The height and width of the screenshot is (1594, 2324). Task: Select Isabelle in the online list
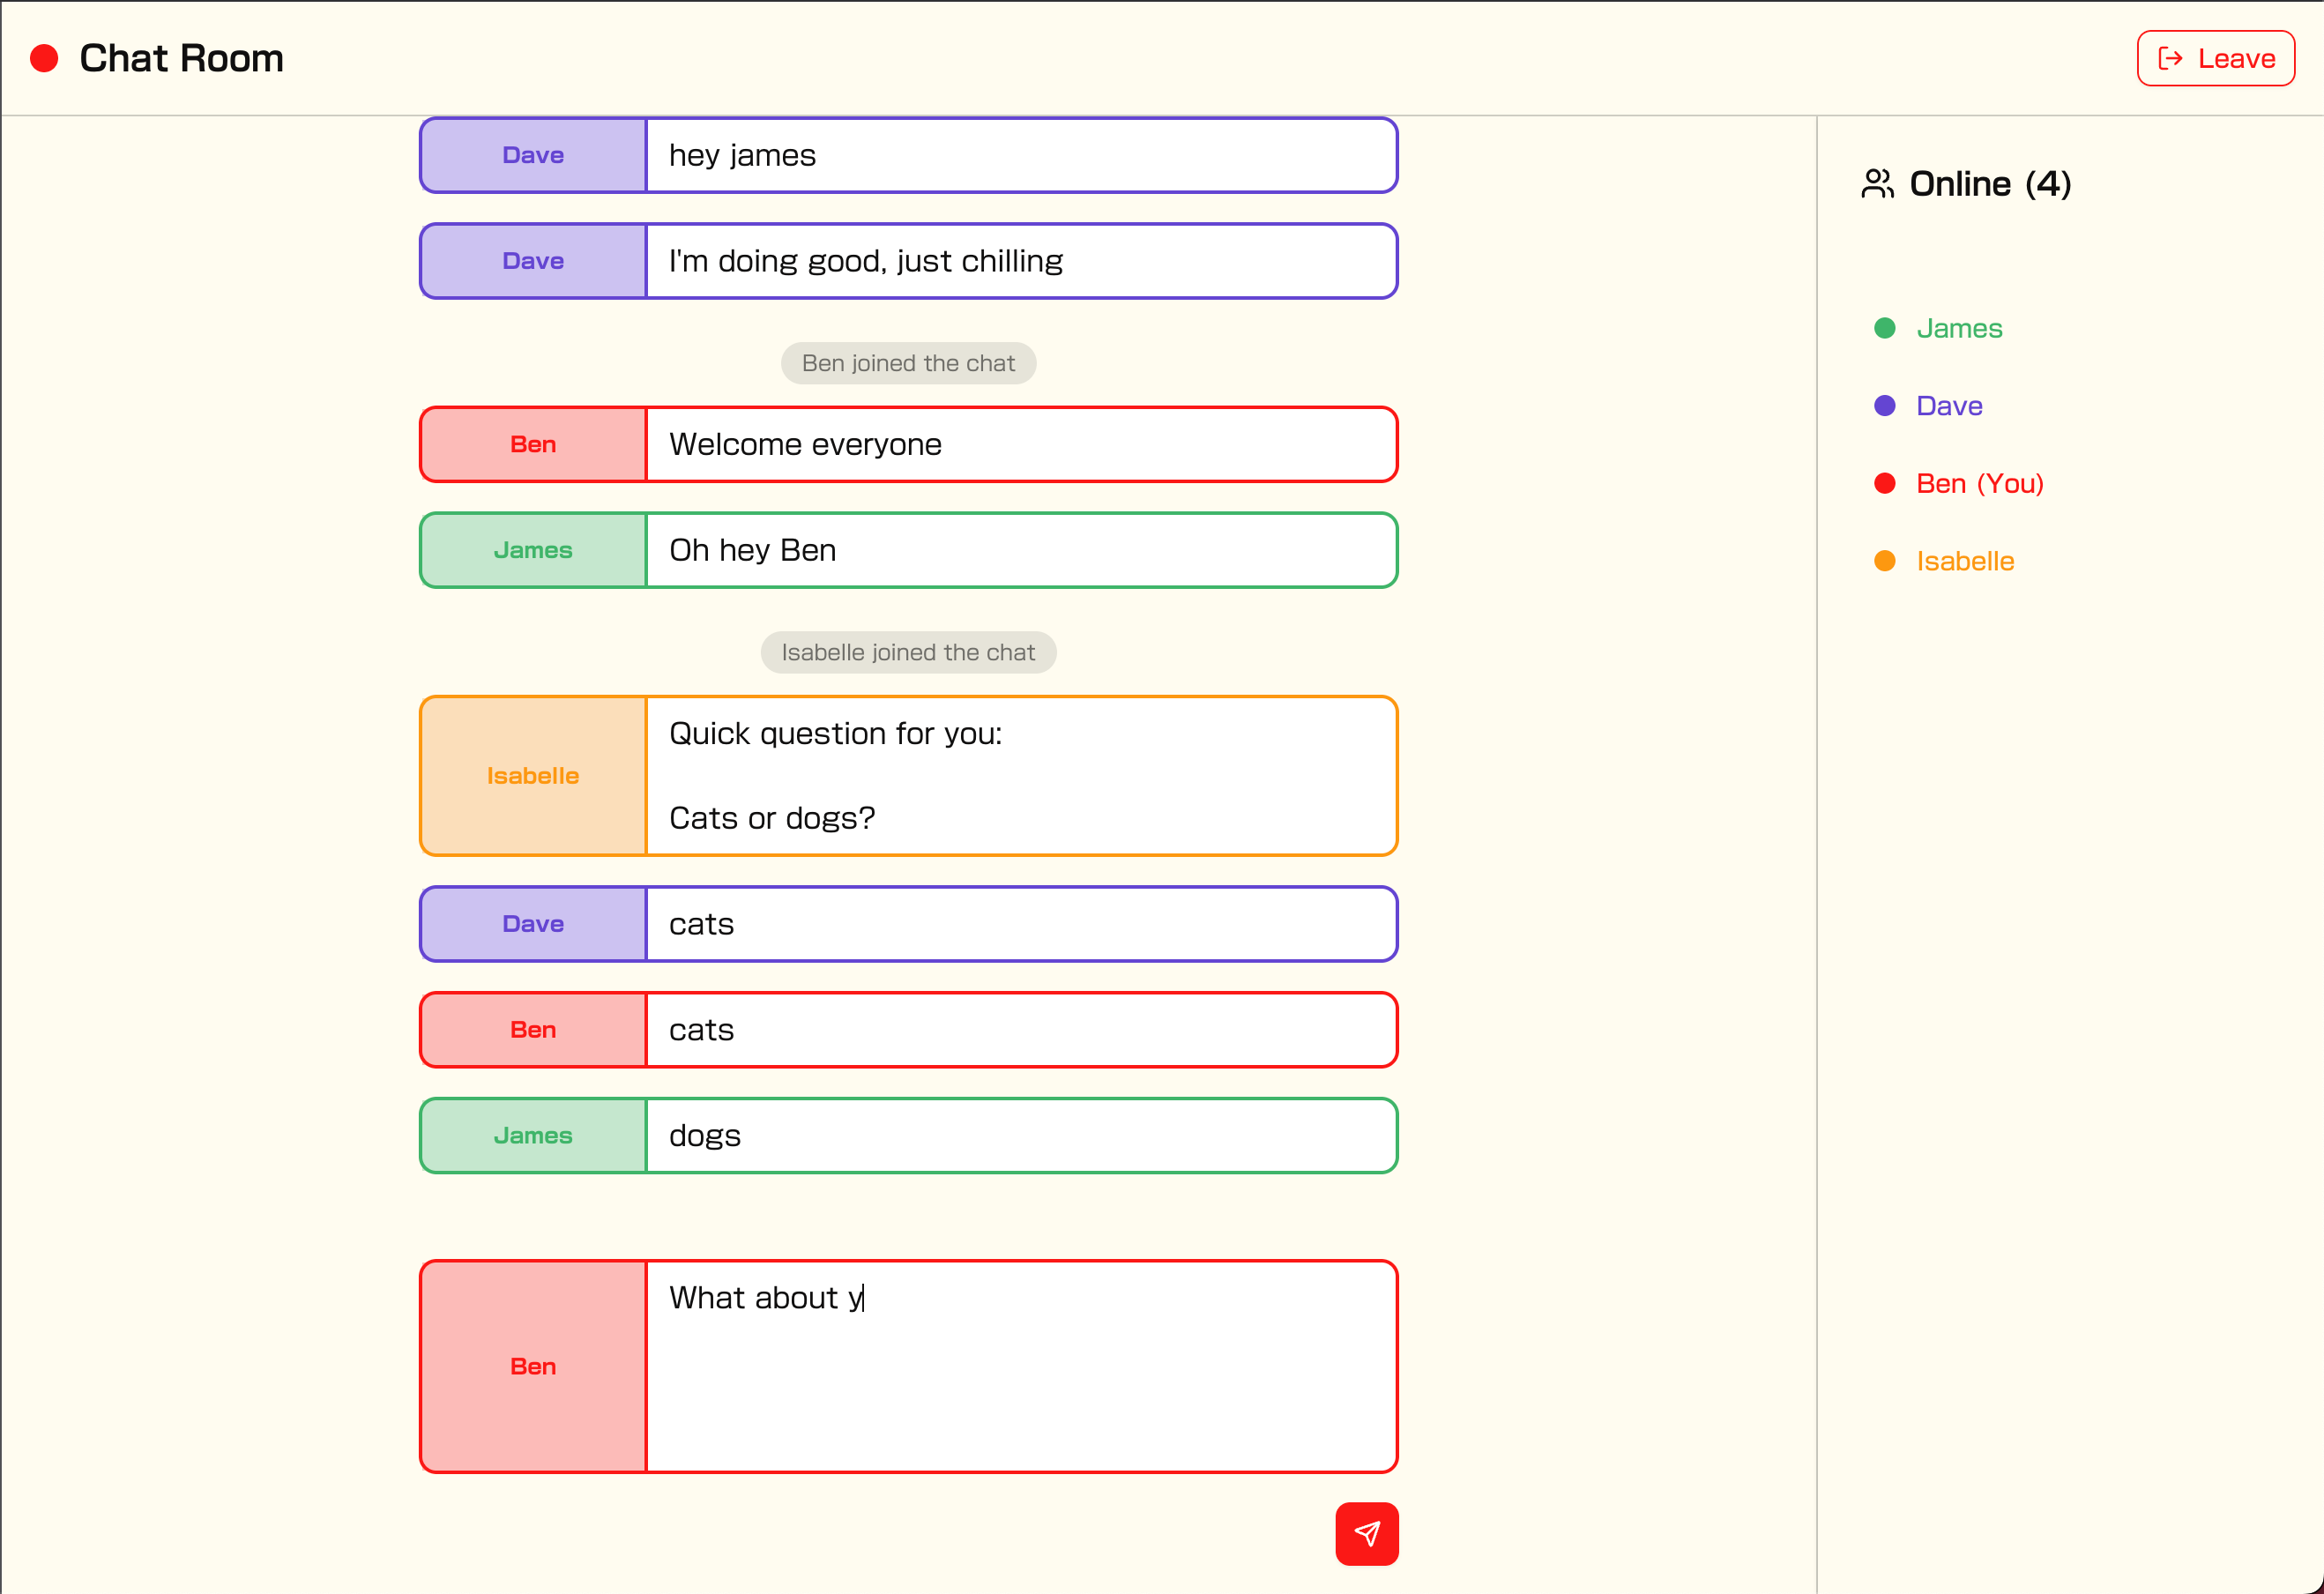pos(1964,561)
